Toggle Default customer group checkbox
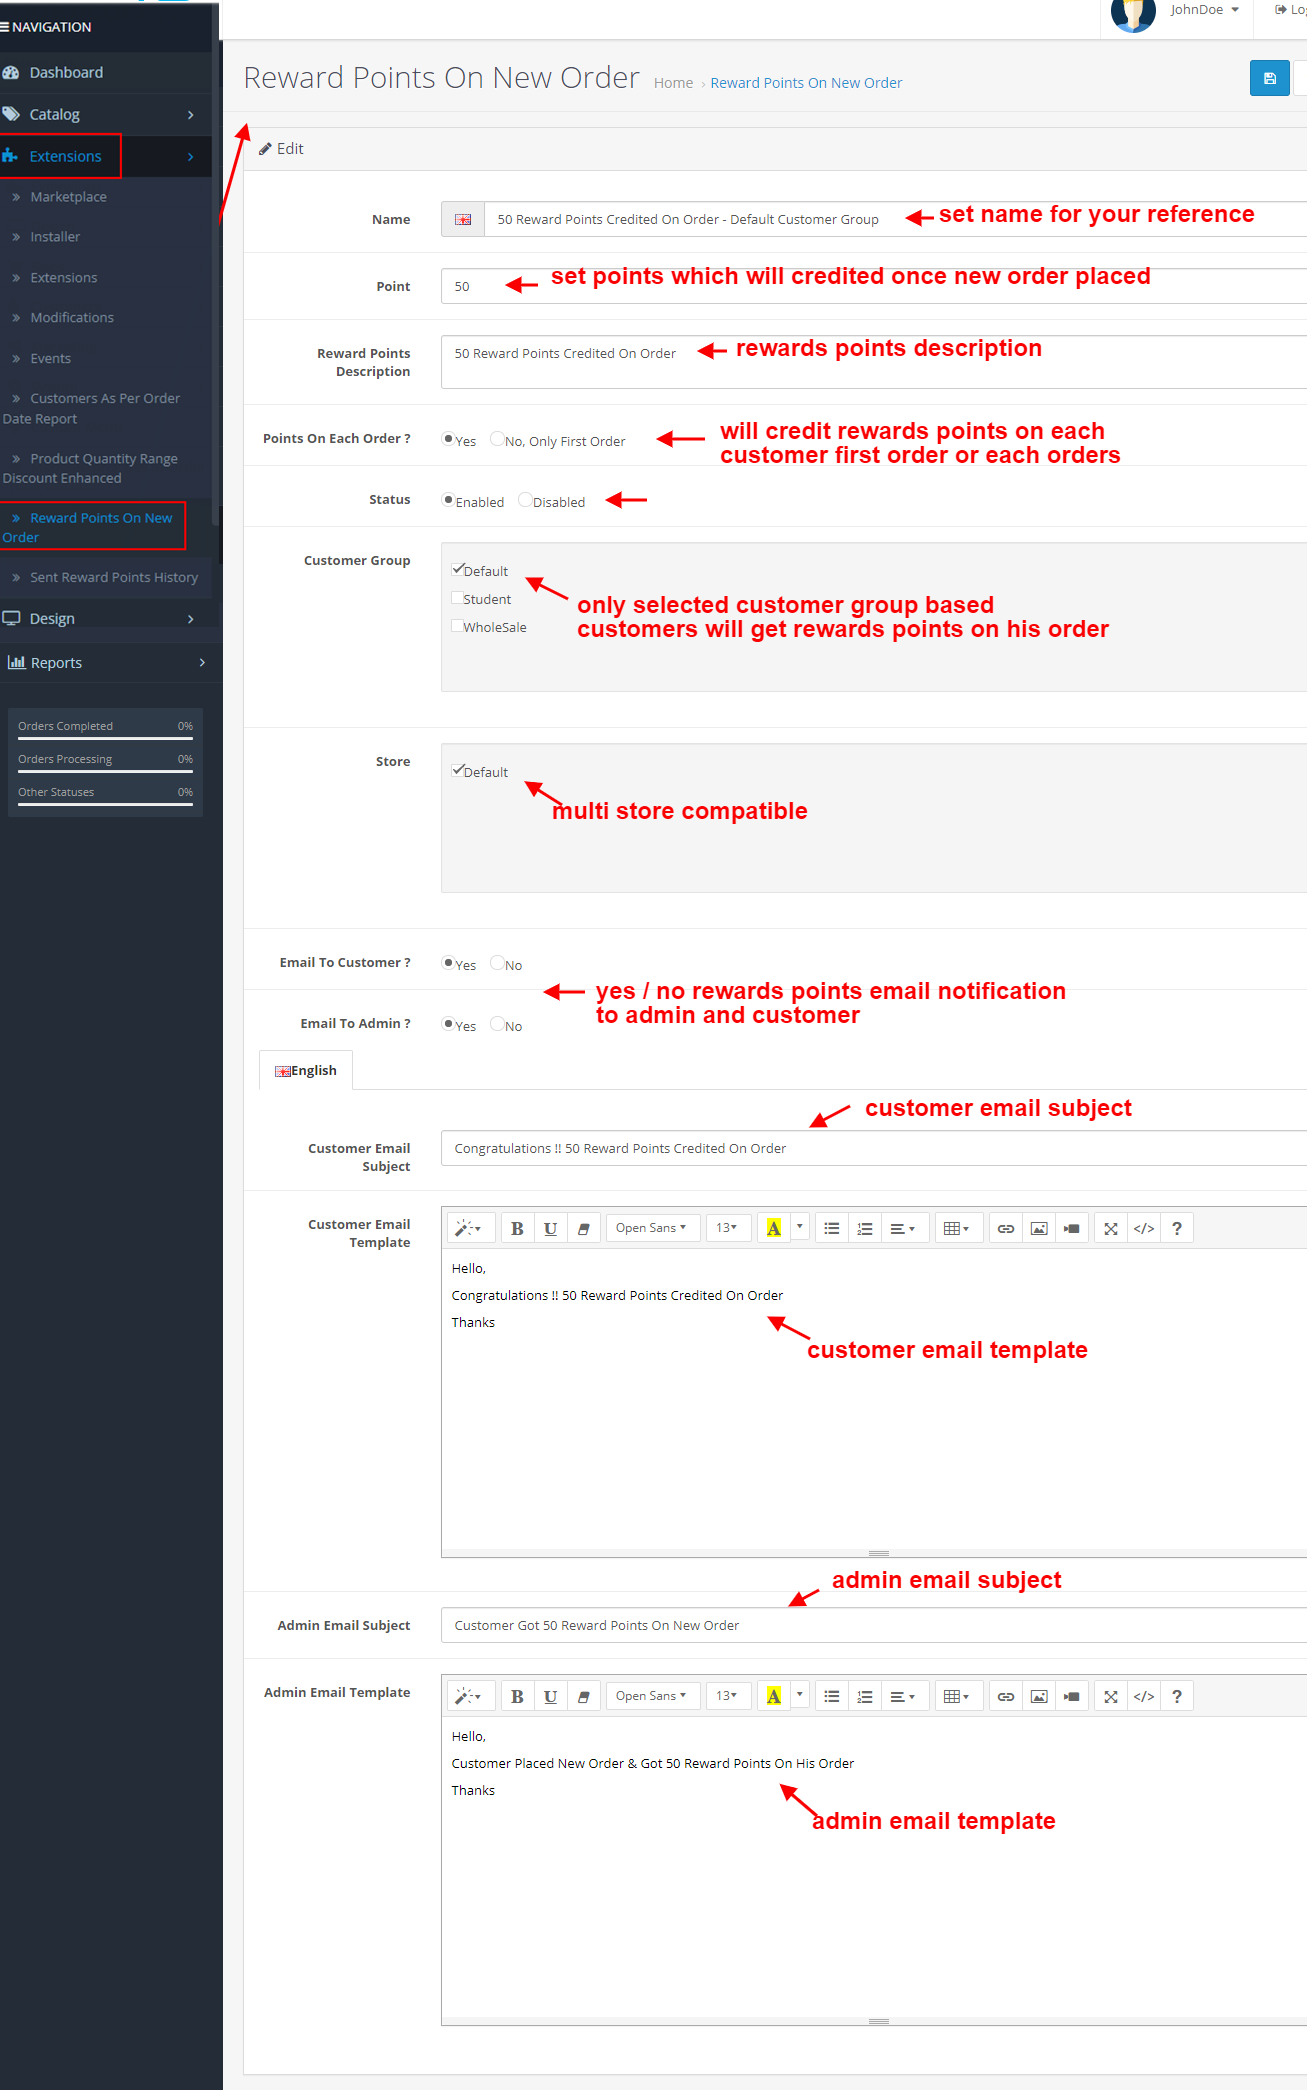Screen dimensions: 1307x2090 457,569
